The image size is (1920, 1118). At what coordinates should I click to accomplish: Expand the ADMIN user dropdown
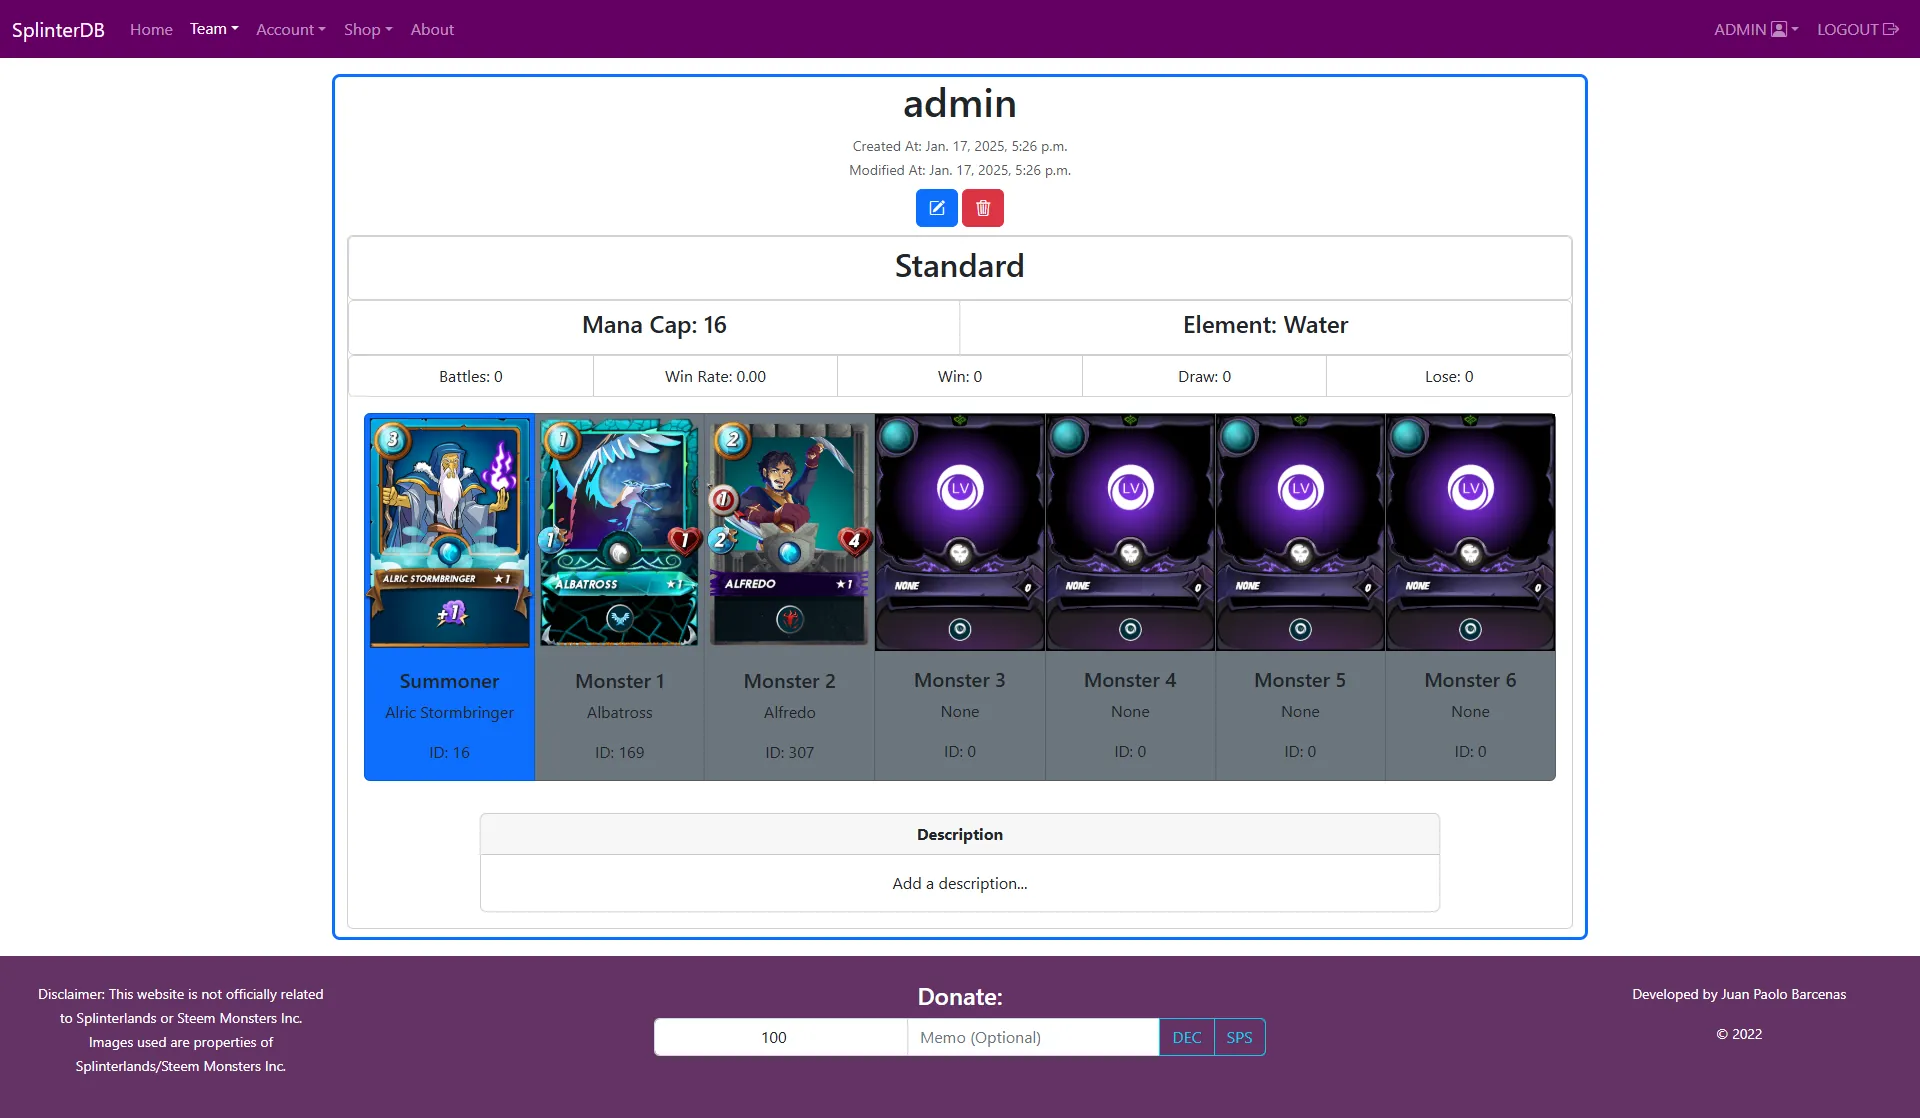pyautogui.click(x=1755, y=29)
